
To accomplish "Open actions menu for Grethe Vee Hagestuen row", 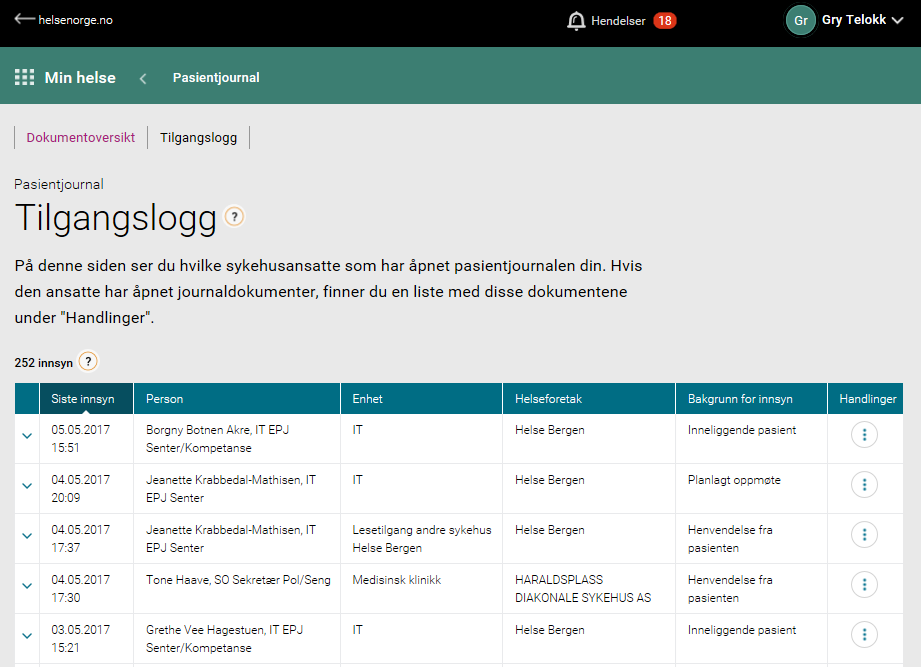I will pos(864,635).
